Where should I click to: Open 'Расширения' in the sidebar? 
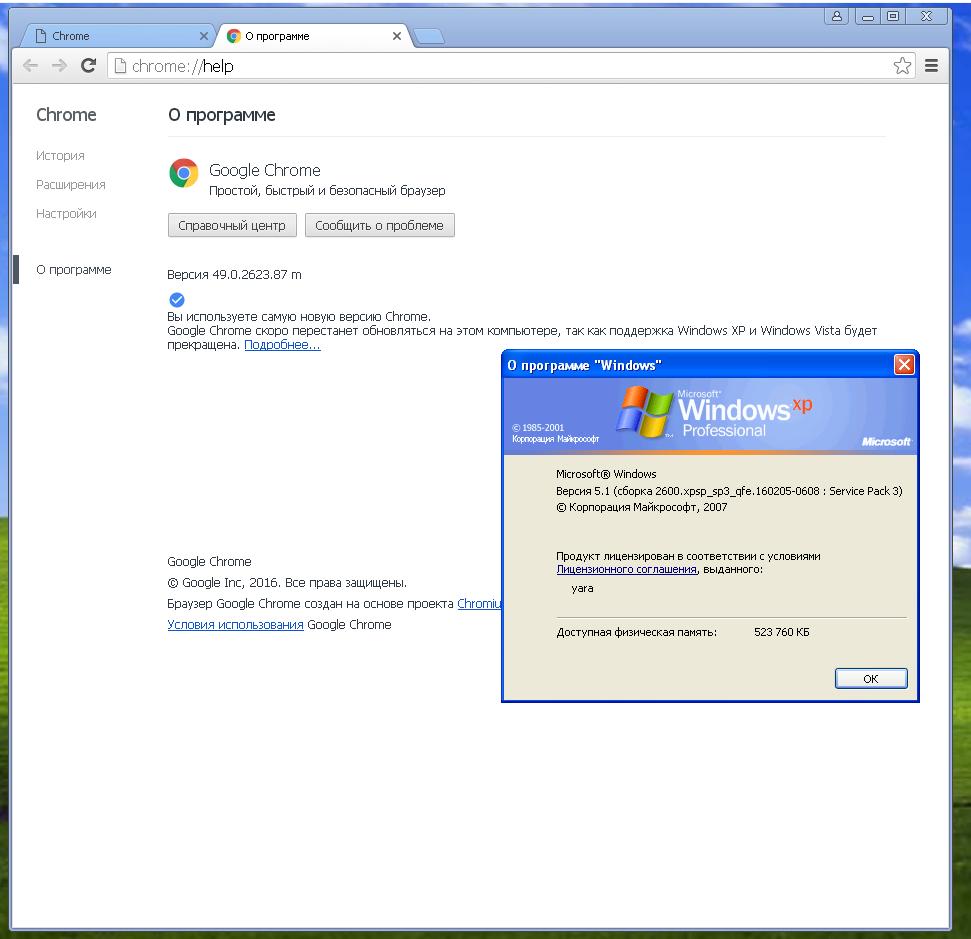tap(70, 185)
